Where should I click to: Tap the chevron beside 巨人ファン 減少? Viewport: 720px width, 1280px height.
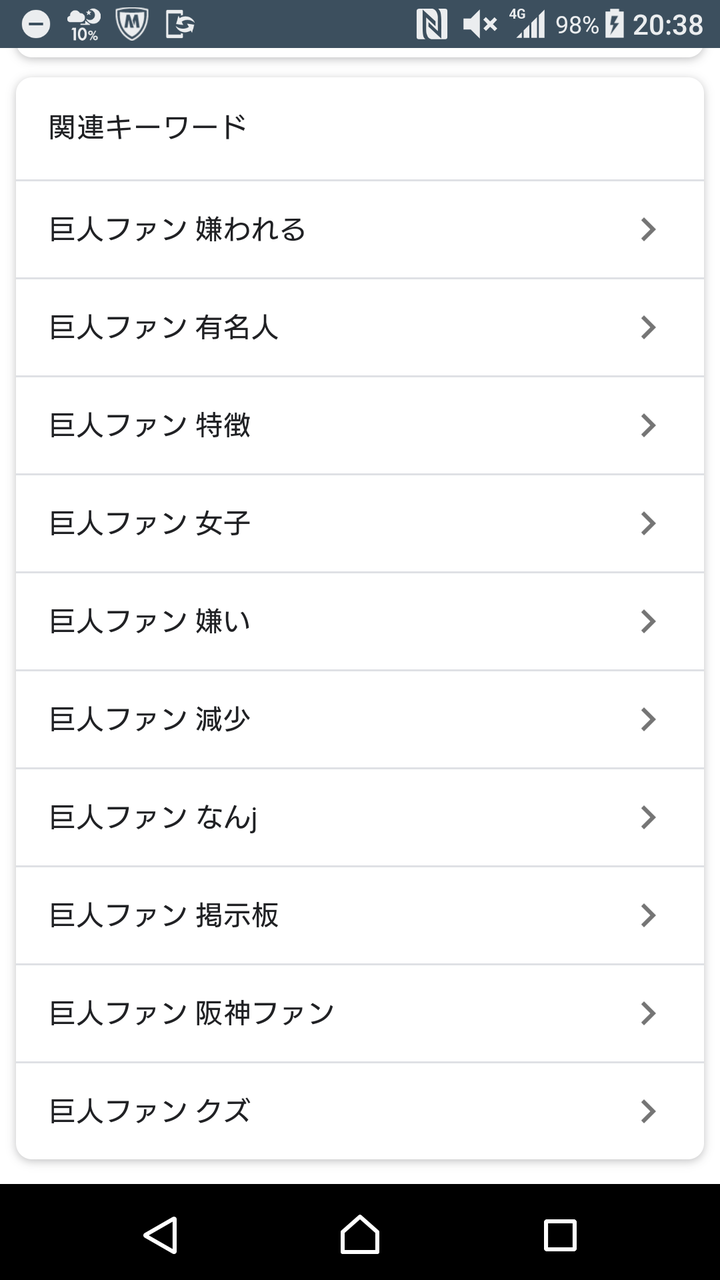[x=648, y=720]
